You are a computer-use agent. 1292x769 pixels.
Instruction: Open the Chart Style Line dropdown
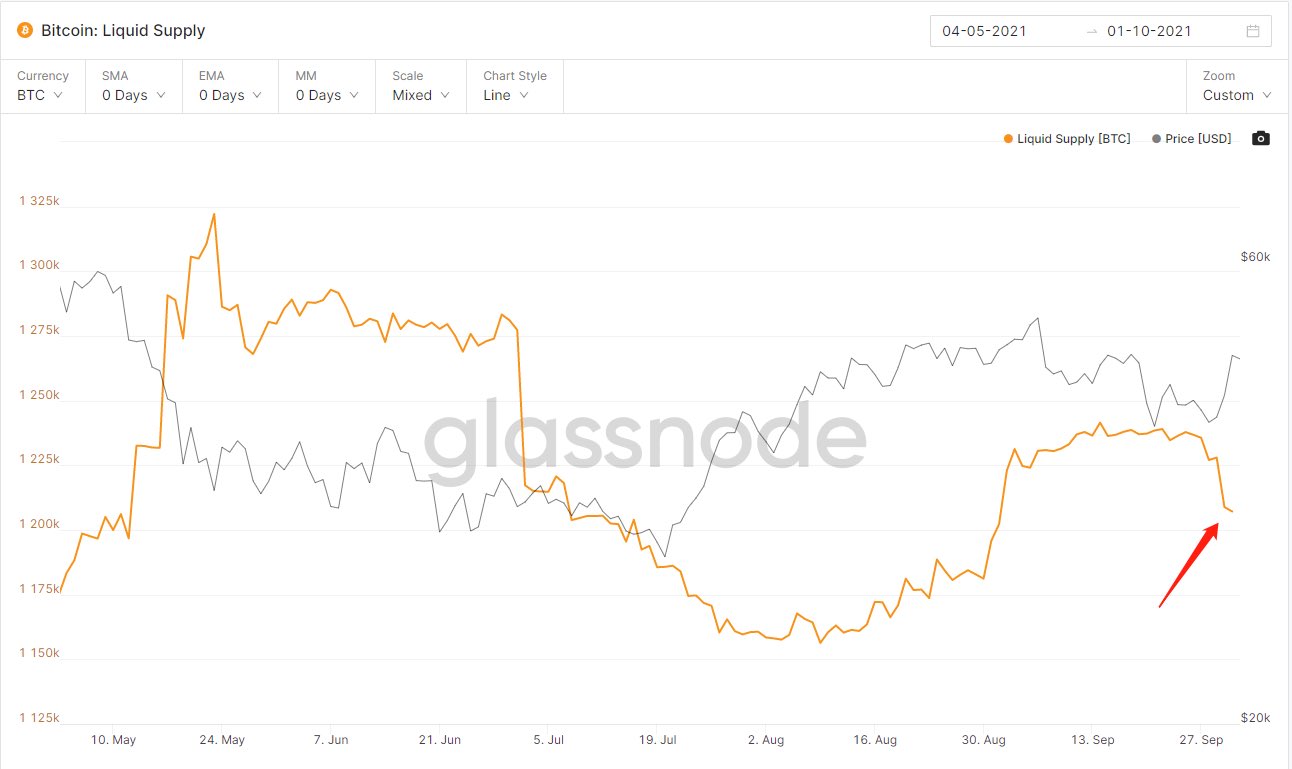pos(514,86)
